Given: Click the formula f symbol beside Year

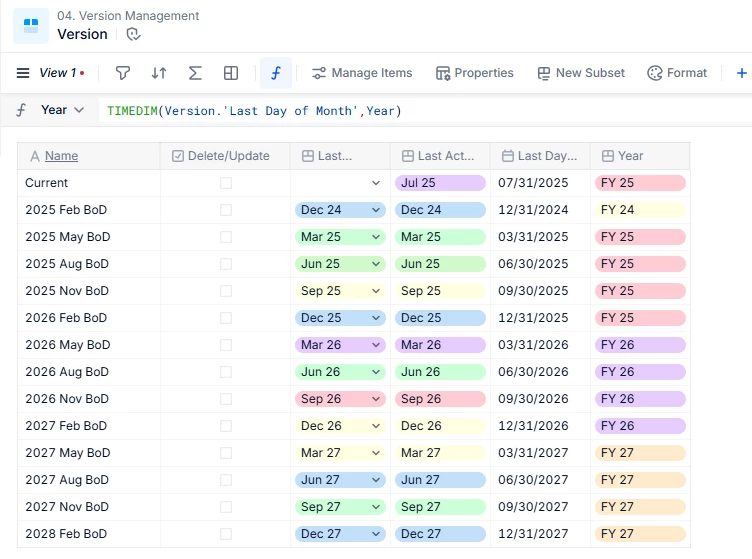Looking at the screenshot, I should (x=21, y=110).
